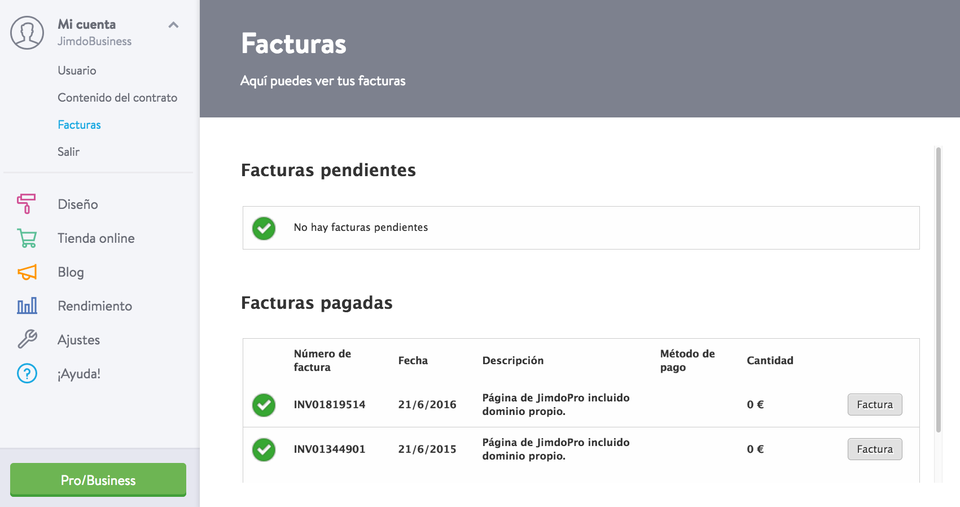Click the checkmark in Facturas pendientes box
Viewport: 960px width, 507px height.
click(x=264, y=228)
